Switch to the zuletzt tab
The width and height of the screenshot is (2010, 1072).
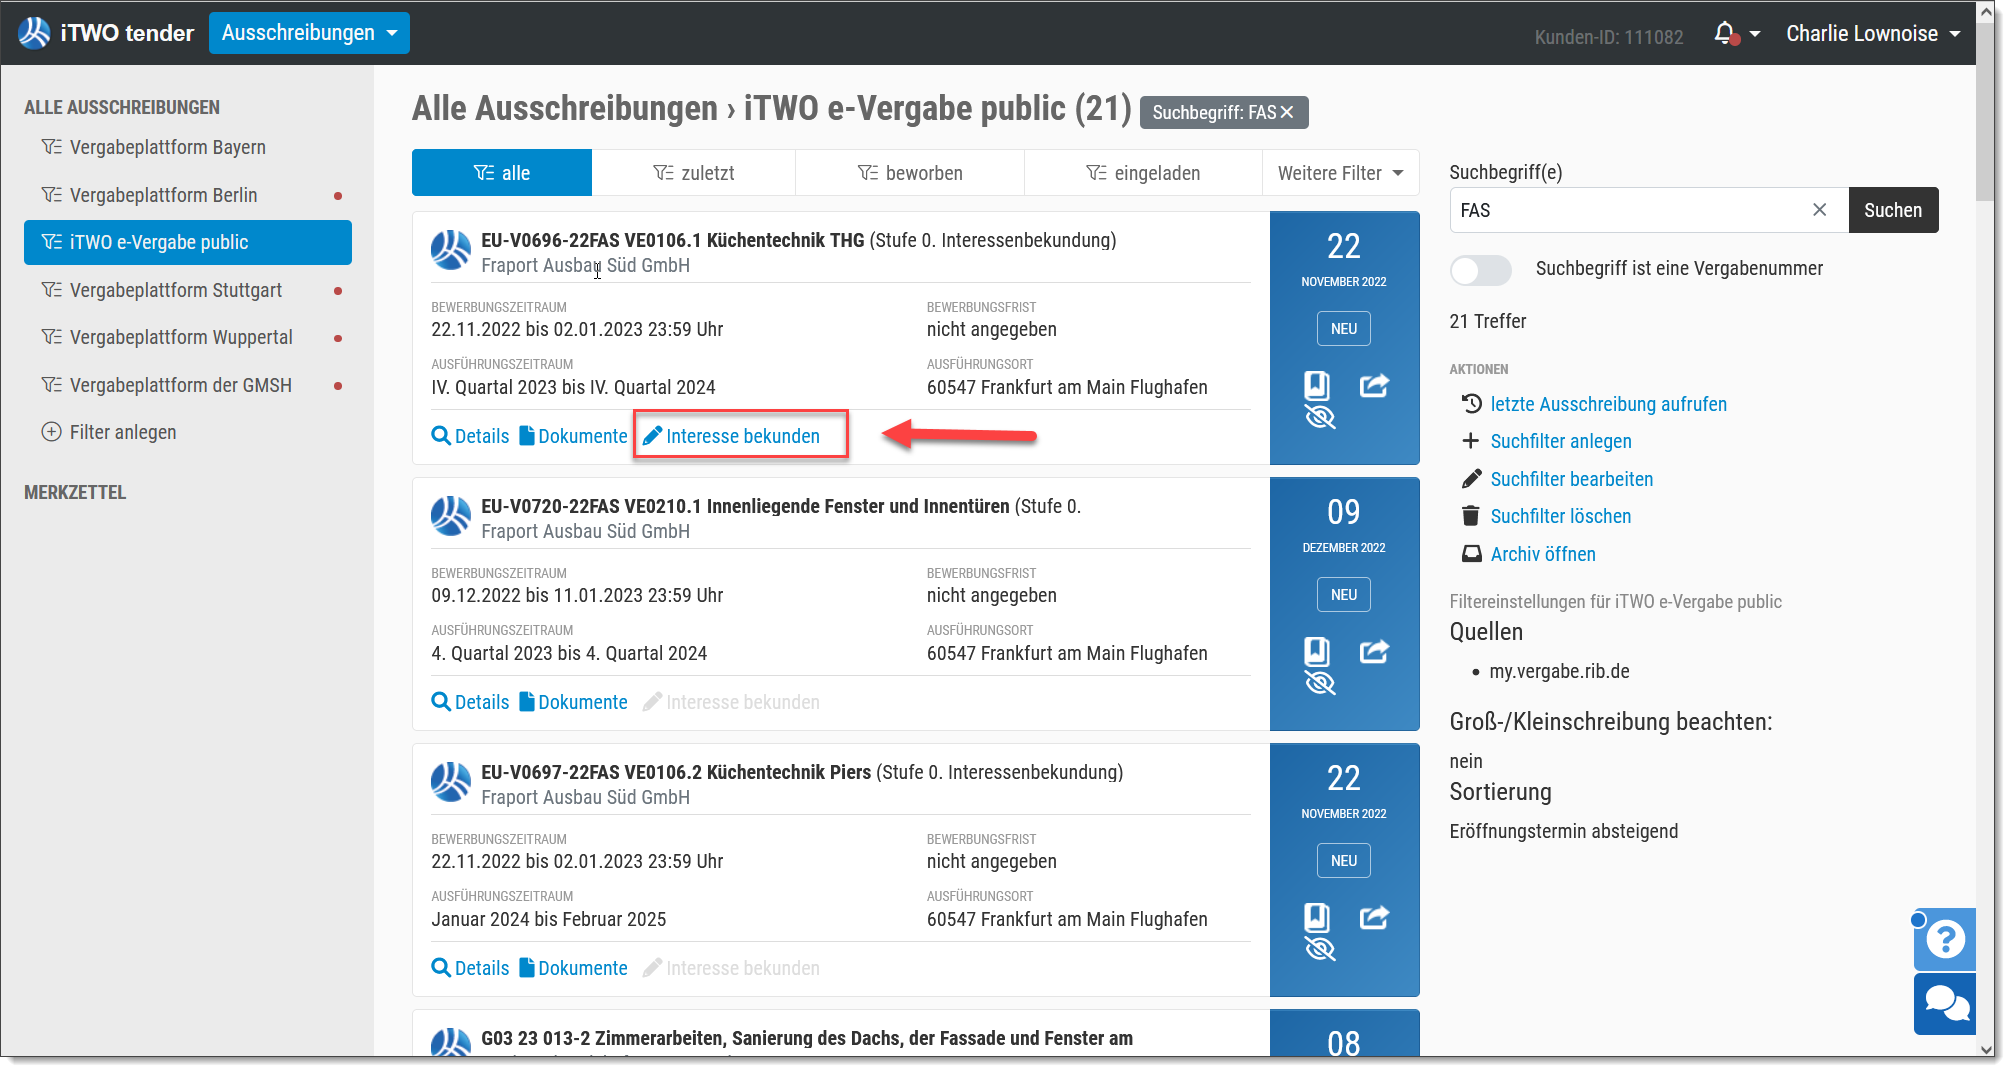(694, 173)
